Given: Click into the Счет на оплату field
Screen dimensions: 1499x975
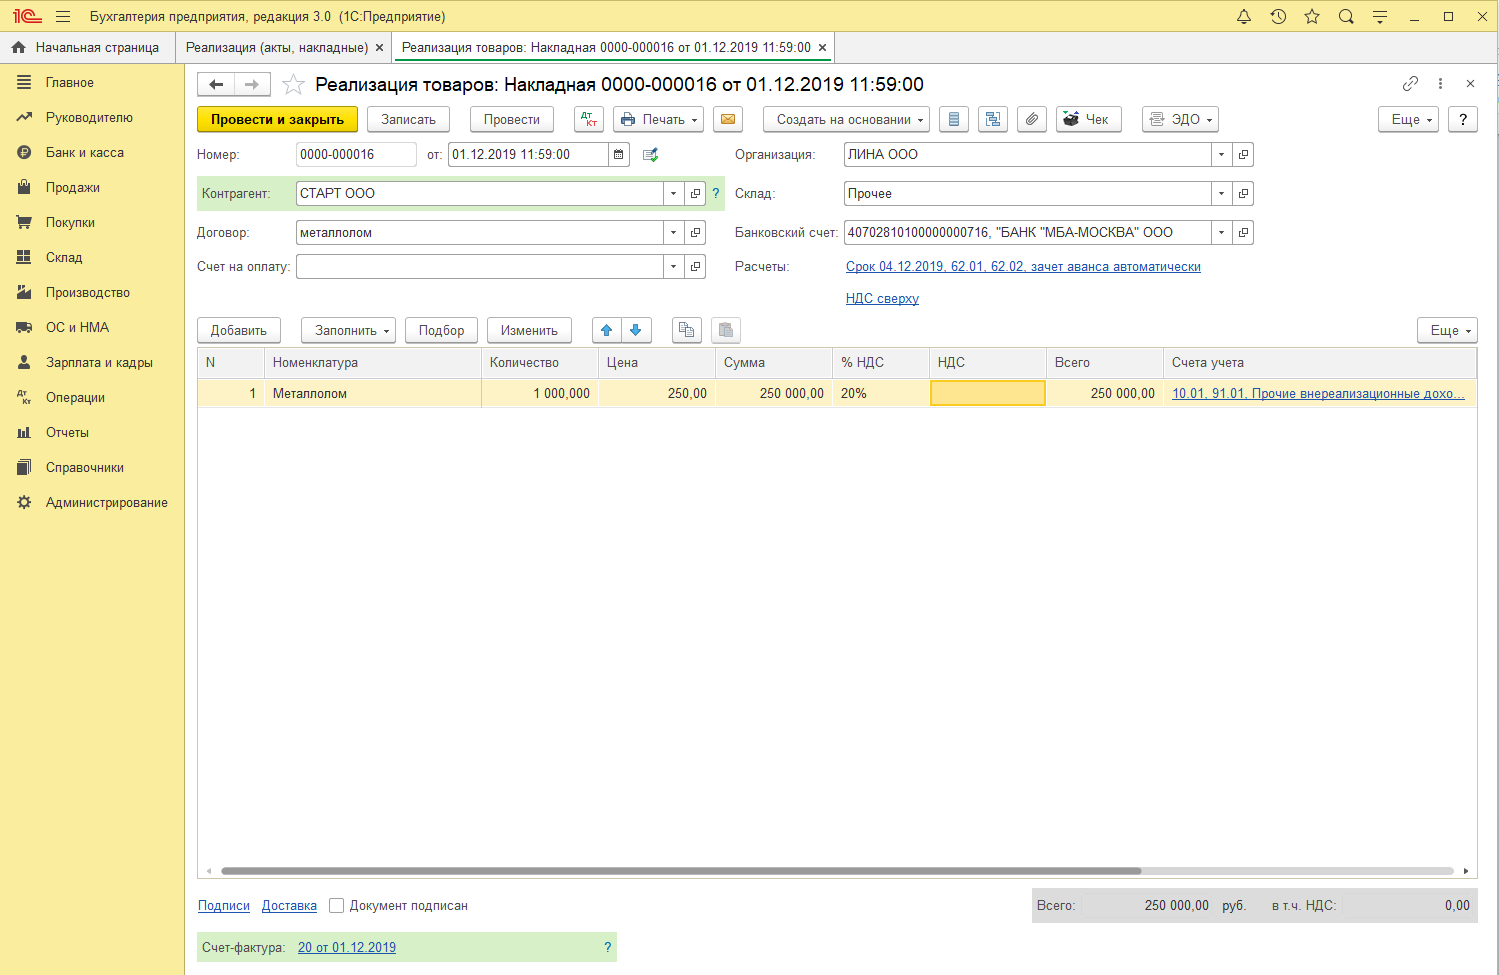Looking at the screenshot, I should 480,267.
